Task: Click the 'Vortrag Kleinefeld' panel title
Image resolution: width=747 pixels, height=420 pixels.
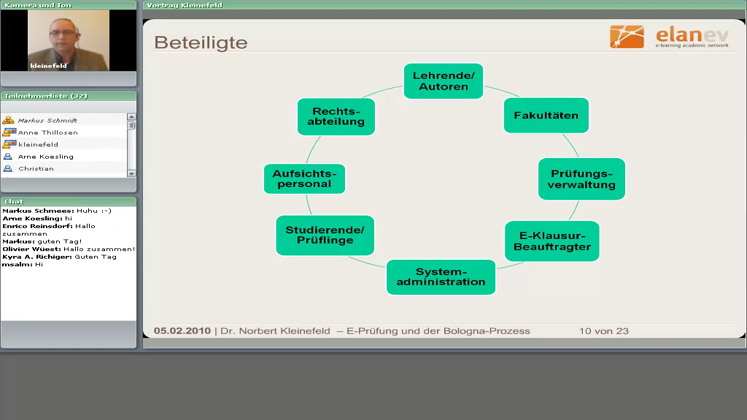Action: pyautogui.click(x=184, y=5)
